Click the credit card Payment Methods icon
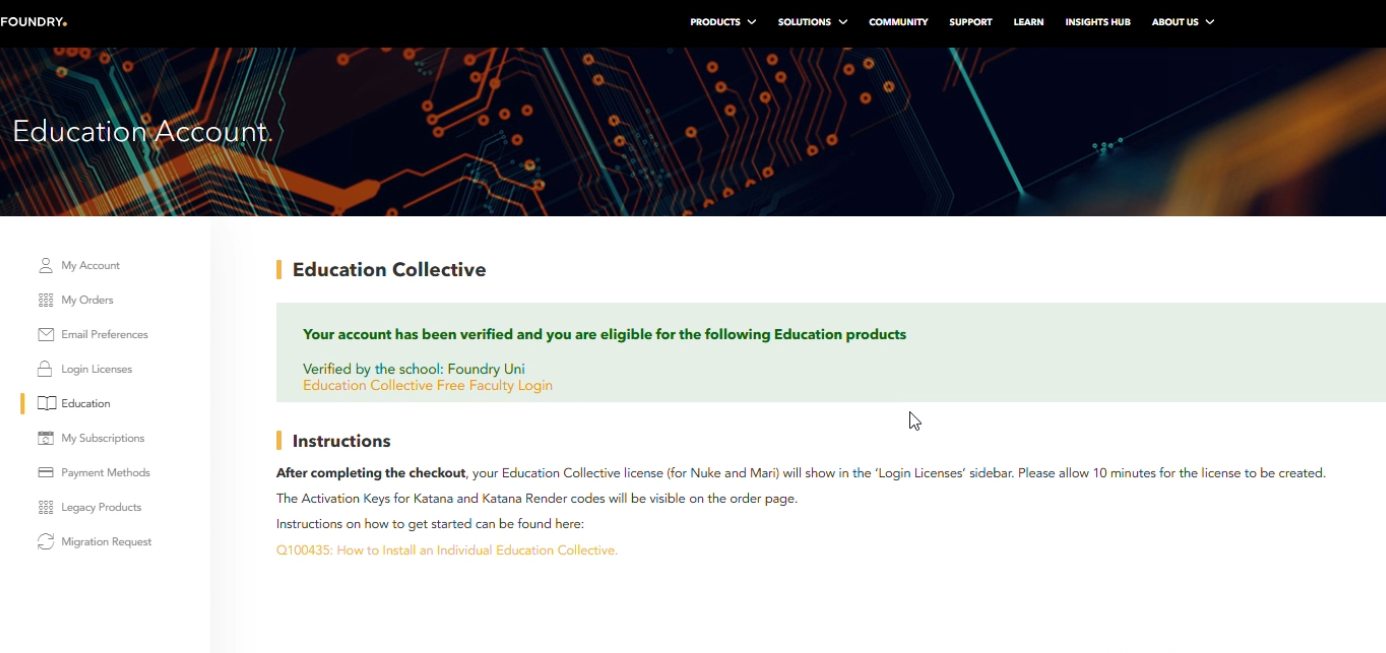This screenshot has width=1386, height=653. (x=45, y=473)
